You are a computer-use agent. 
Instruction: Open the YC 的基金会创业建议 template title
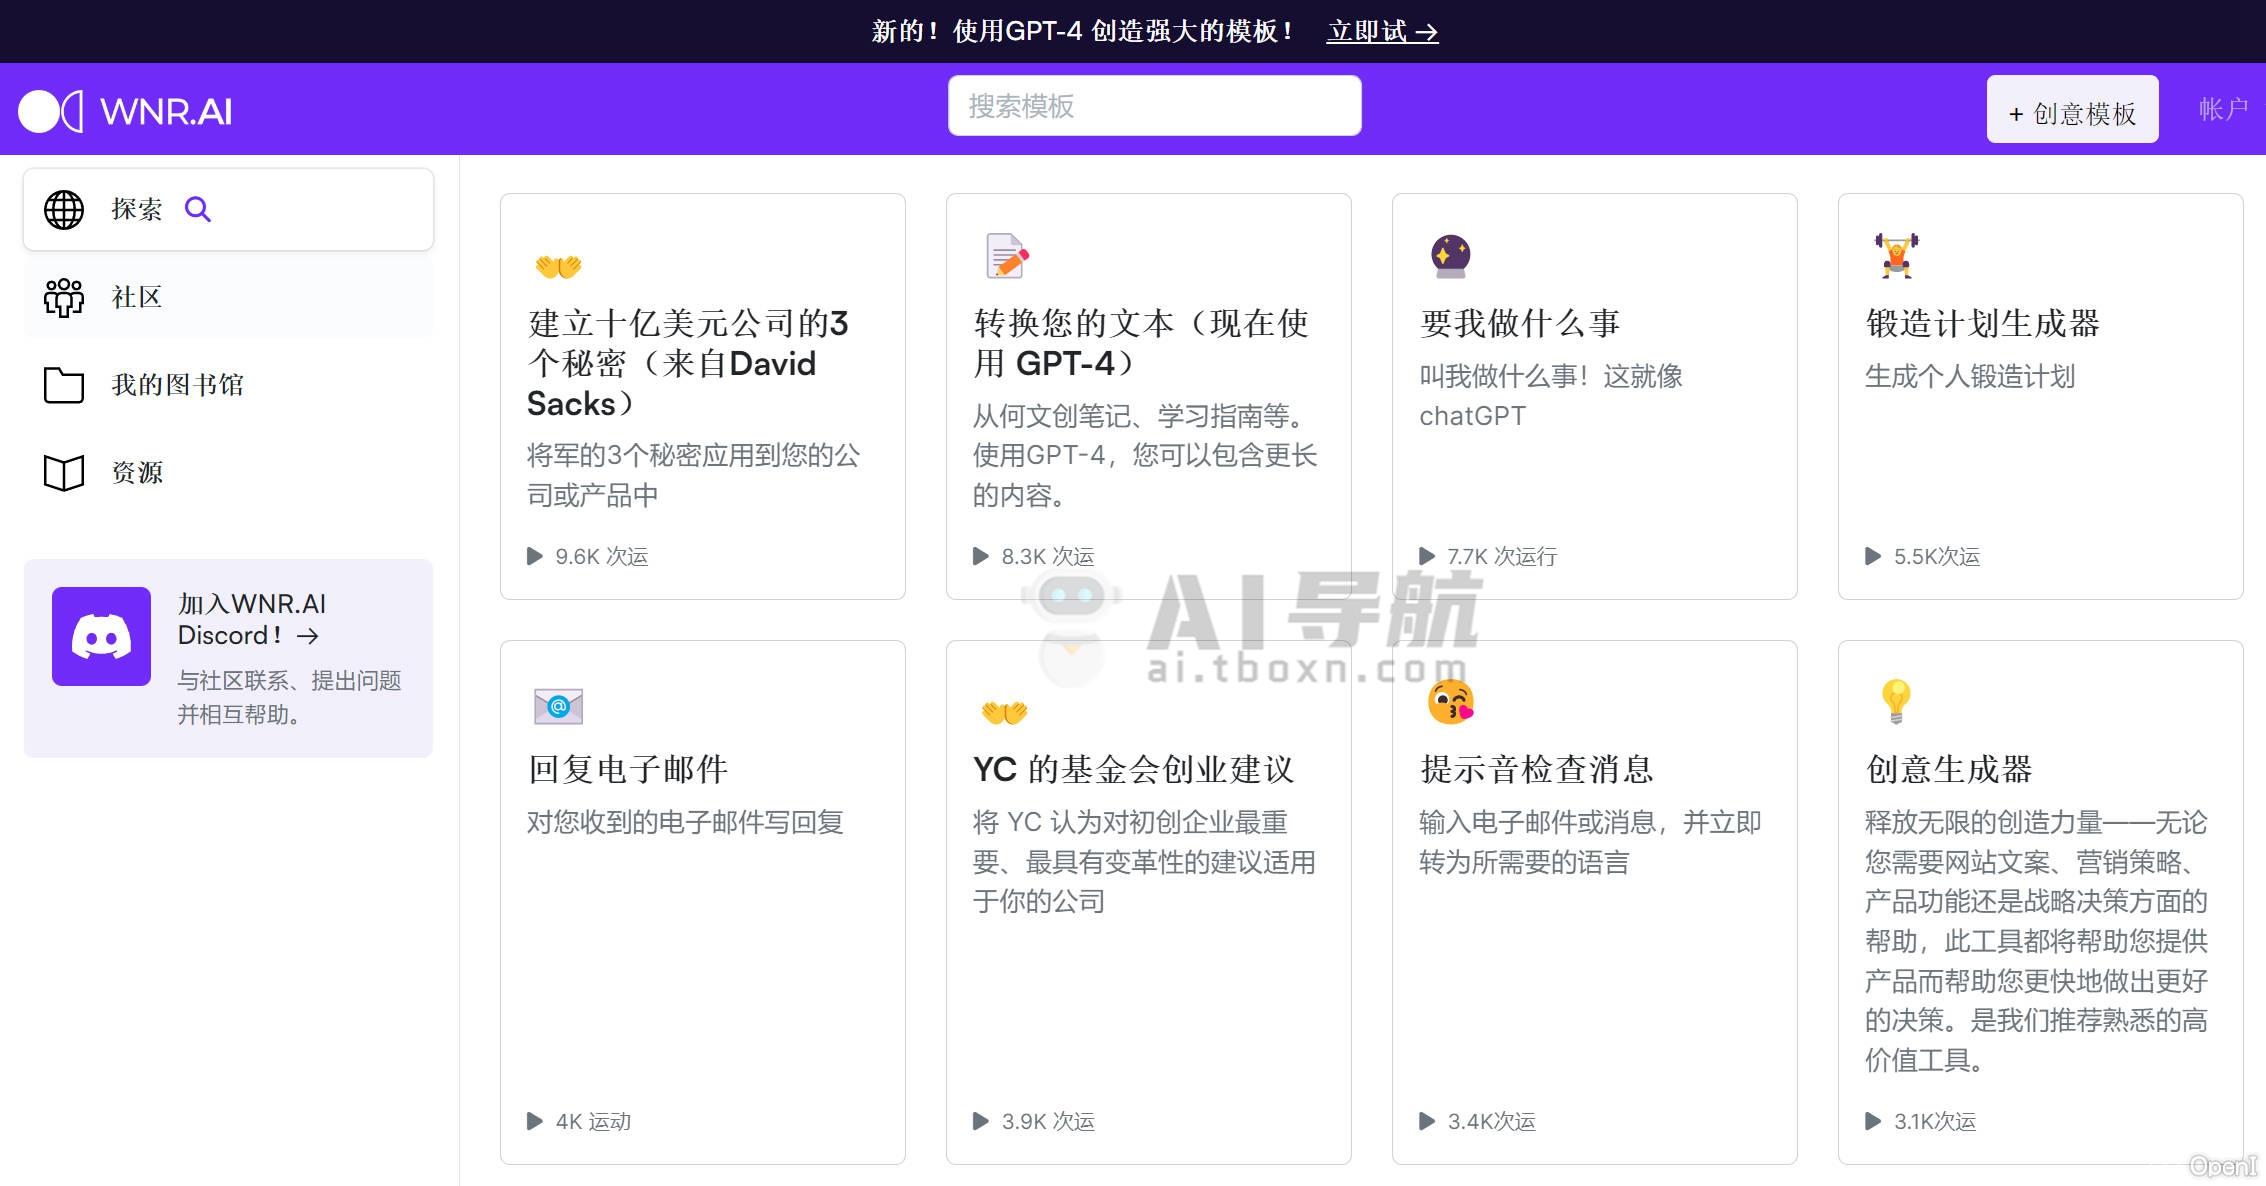point(1133,770)
